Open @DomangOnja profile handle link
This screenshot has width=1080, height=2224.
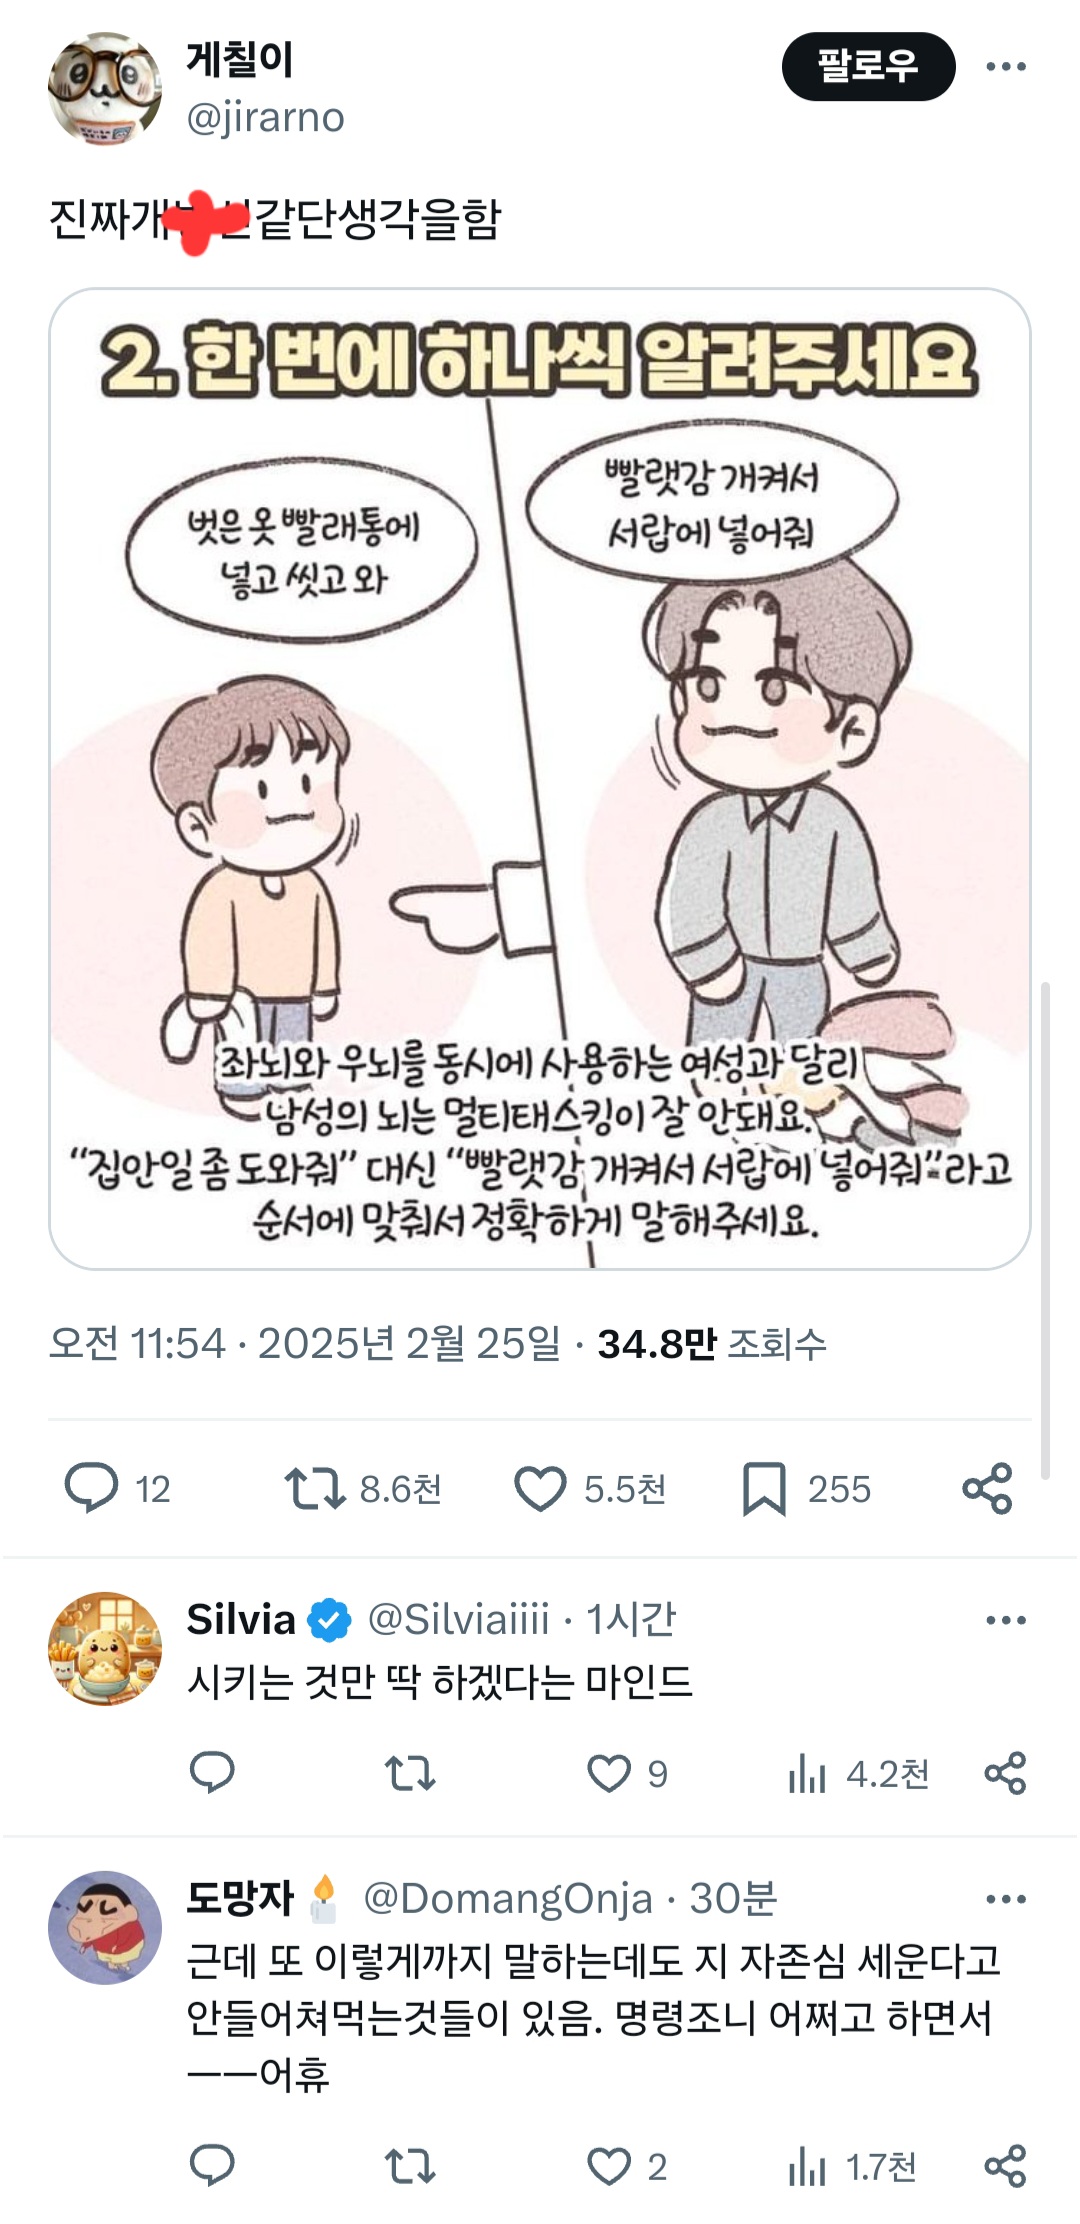[x=507, y=1899]
